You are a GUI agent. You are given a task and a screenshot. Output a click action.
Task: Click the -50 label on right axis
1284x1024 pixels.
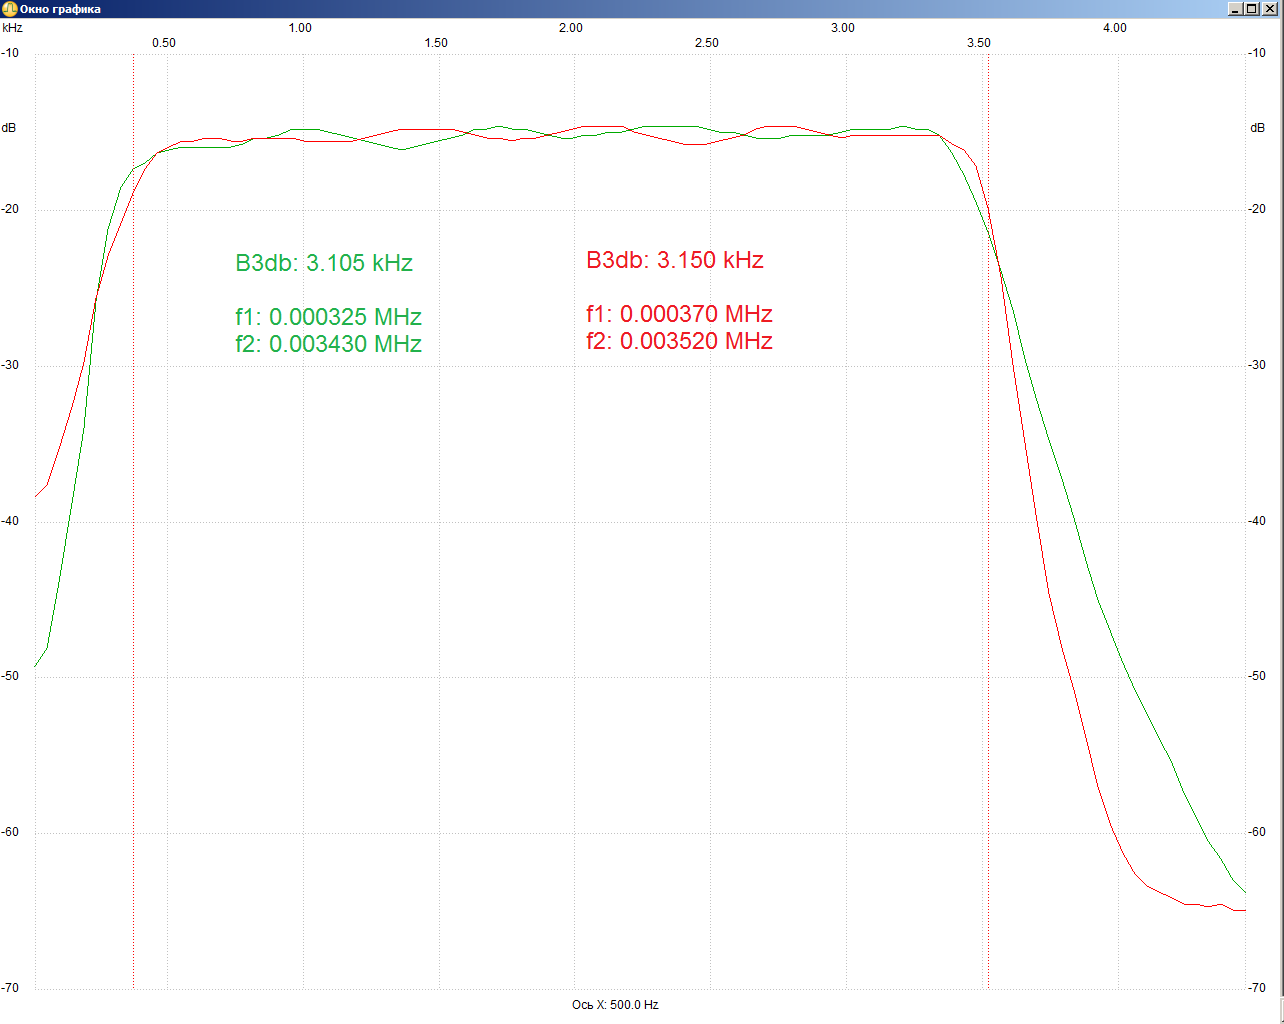pos(1257,676)
